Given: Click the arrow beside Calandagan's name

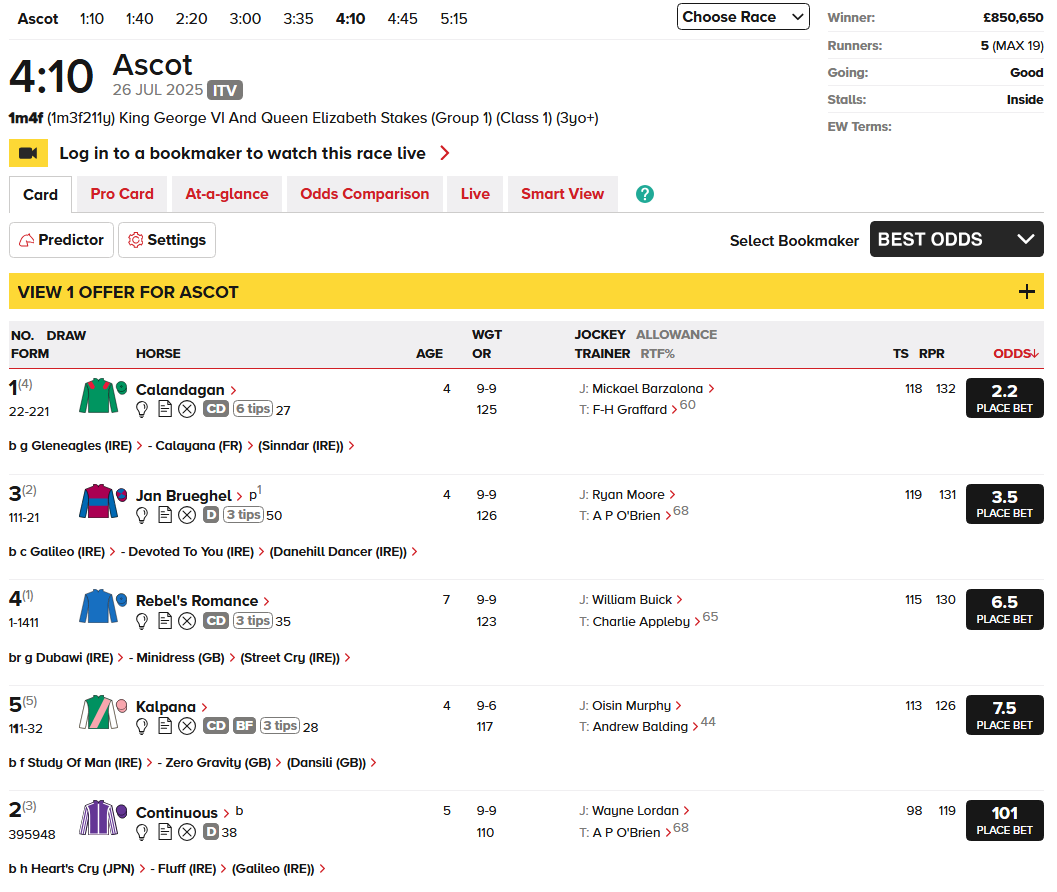Looking at the screenshot, I should (233, 390).
